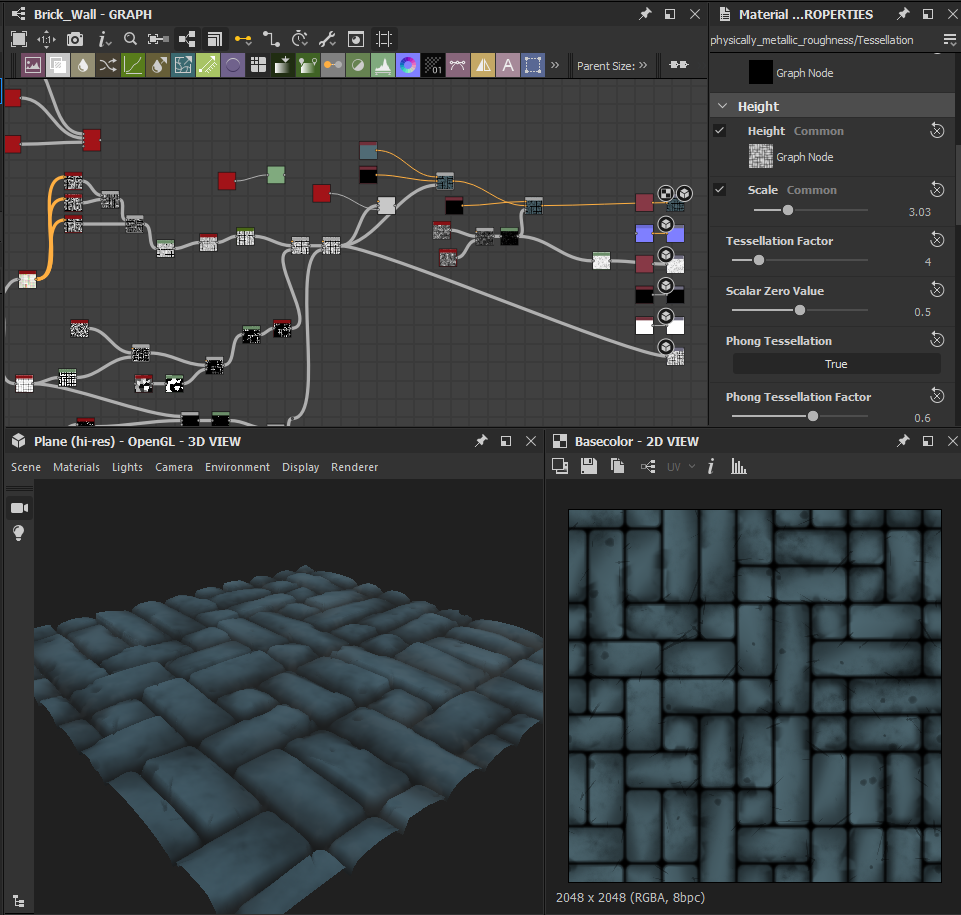Click the Height Graph Node thumbnail

pos(761,156)
